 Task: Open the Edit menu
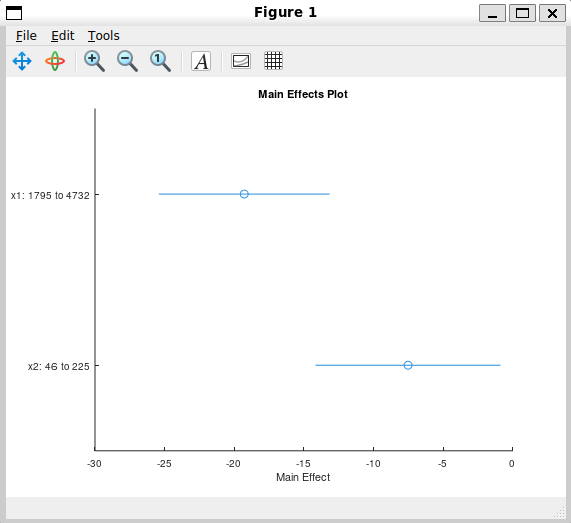63,36
